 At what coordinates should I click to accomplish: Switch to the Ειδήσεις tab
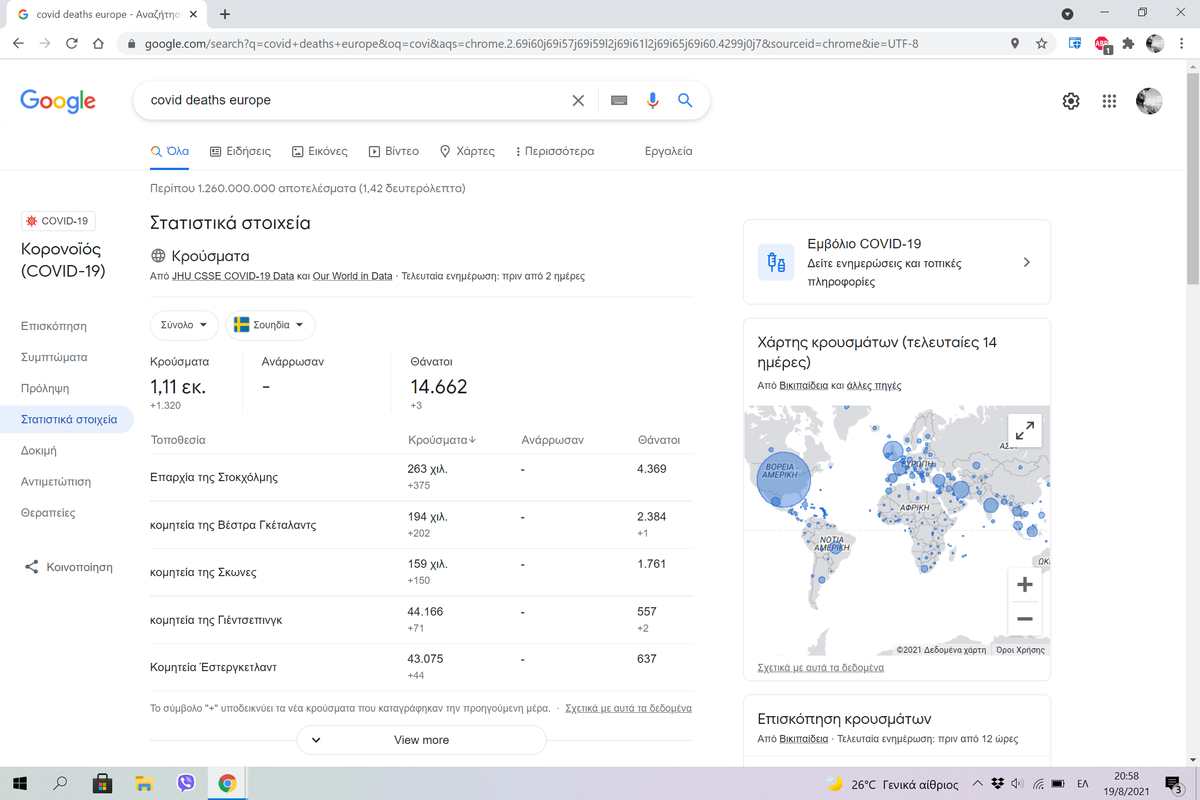click(240, 151)
